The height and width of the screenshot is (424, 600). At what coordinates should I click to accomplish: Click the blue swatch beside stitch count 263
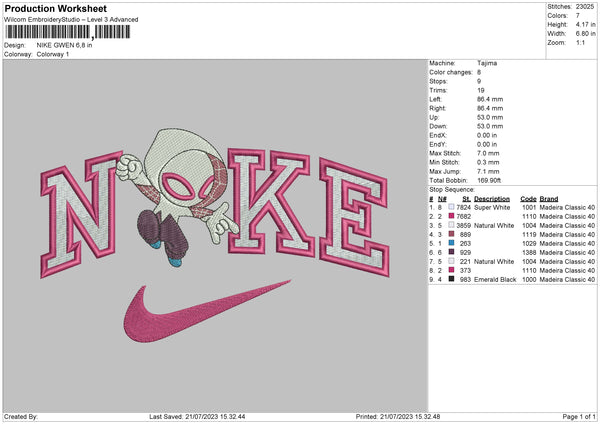coord(452,243)
